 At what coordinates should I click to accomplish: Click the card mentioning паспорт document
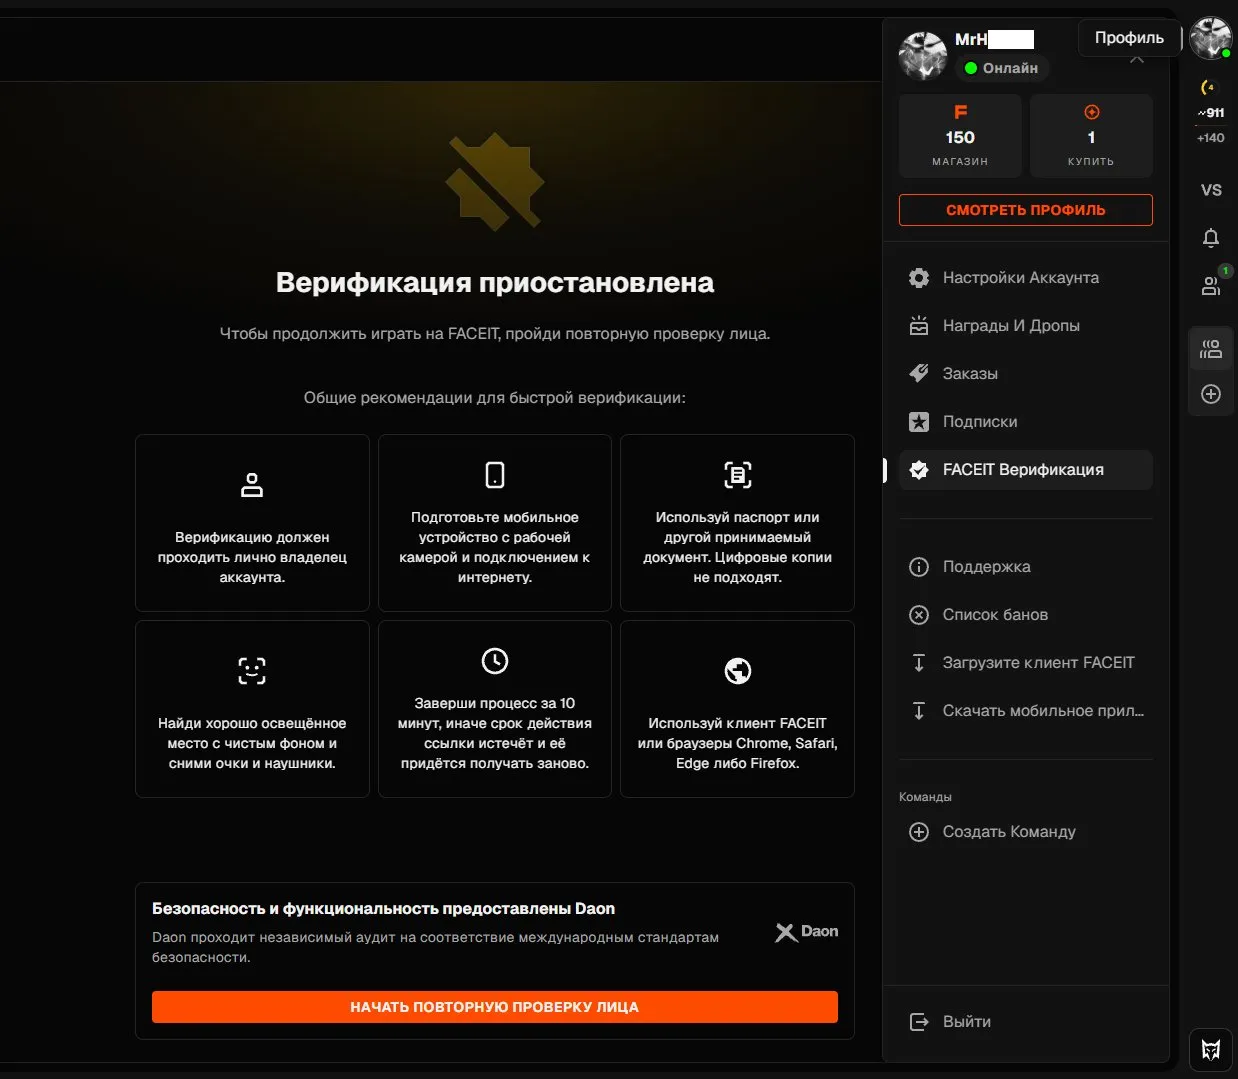click(x=738, y=523)
